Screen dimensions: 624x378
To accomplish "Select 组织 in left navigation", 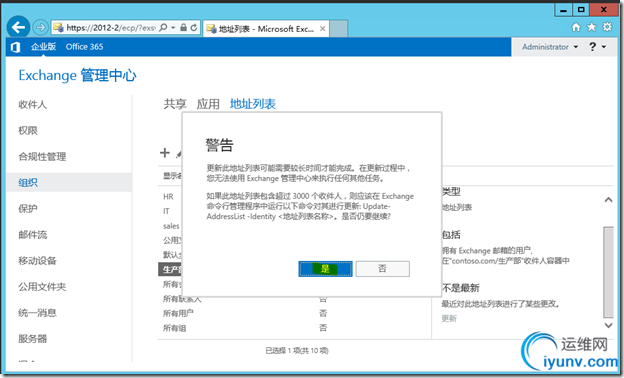I will pos(69,183).
